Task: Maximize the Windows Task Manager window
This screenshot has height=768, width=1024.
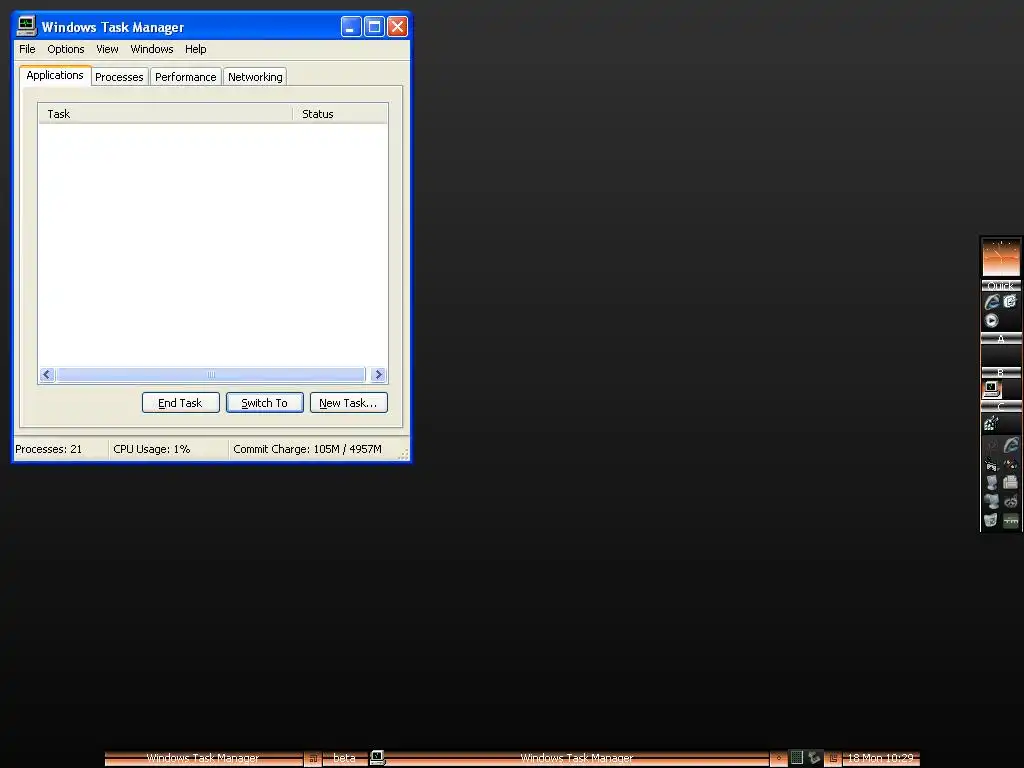Action: (374, 26)
